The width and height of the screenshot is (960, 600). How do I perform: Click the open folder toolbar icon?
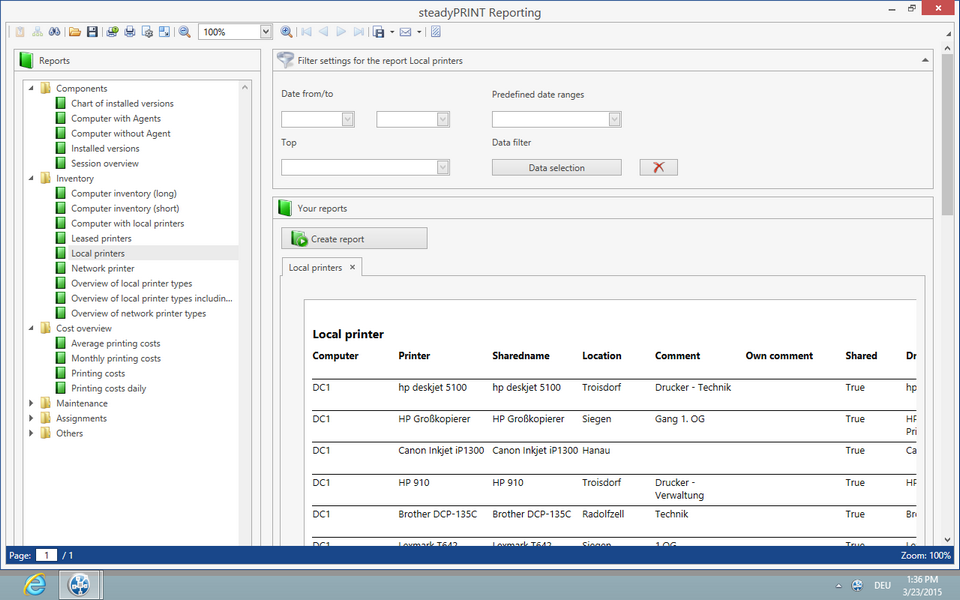(75, 32)
